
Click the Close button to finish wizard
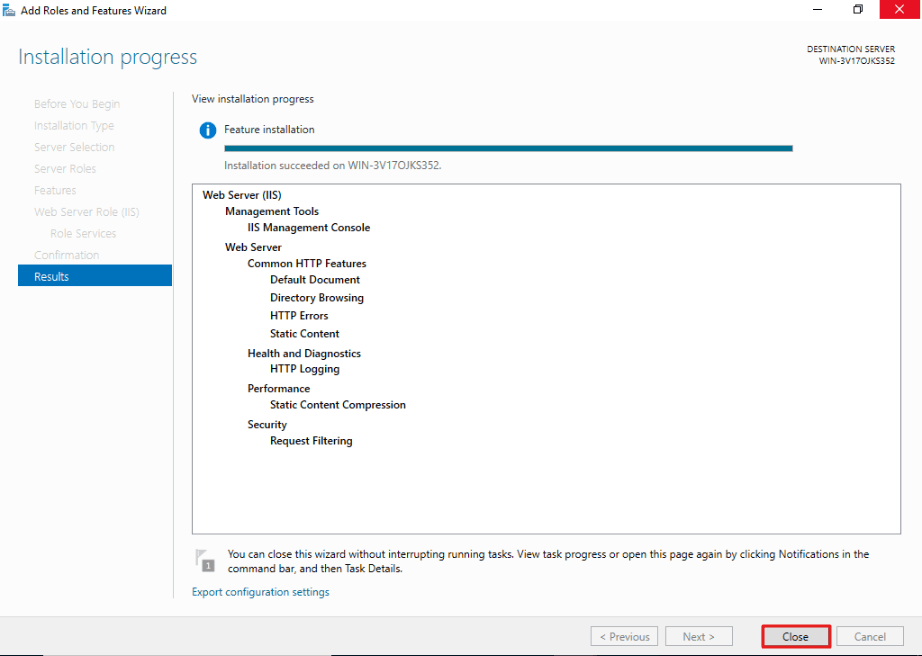(796, 637)
